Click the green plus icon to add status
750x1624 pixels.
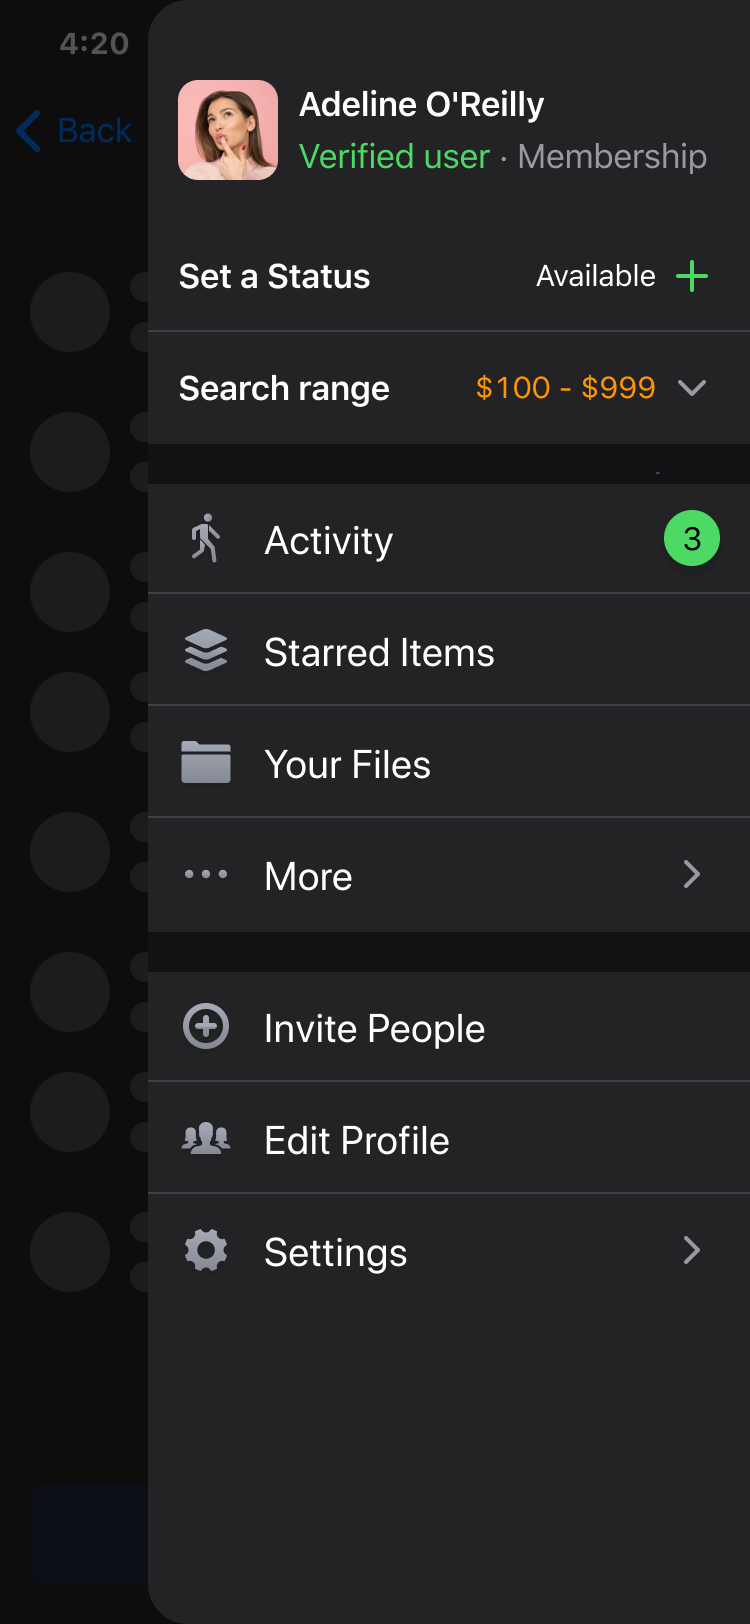click(691, 276)
